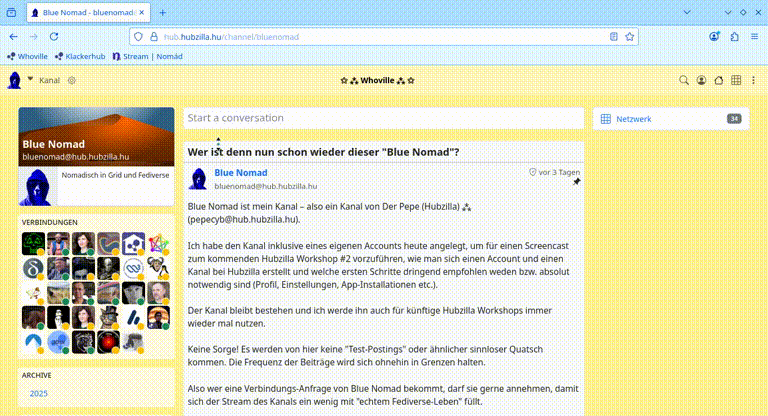Viewport: 768px width, 416px height.
Task: Expand the channel avatar dropdown arrow
Action: 30,79
